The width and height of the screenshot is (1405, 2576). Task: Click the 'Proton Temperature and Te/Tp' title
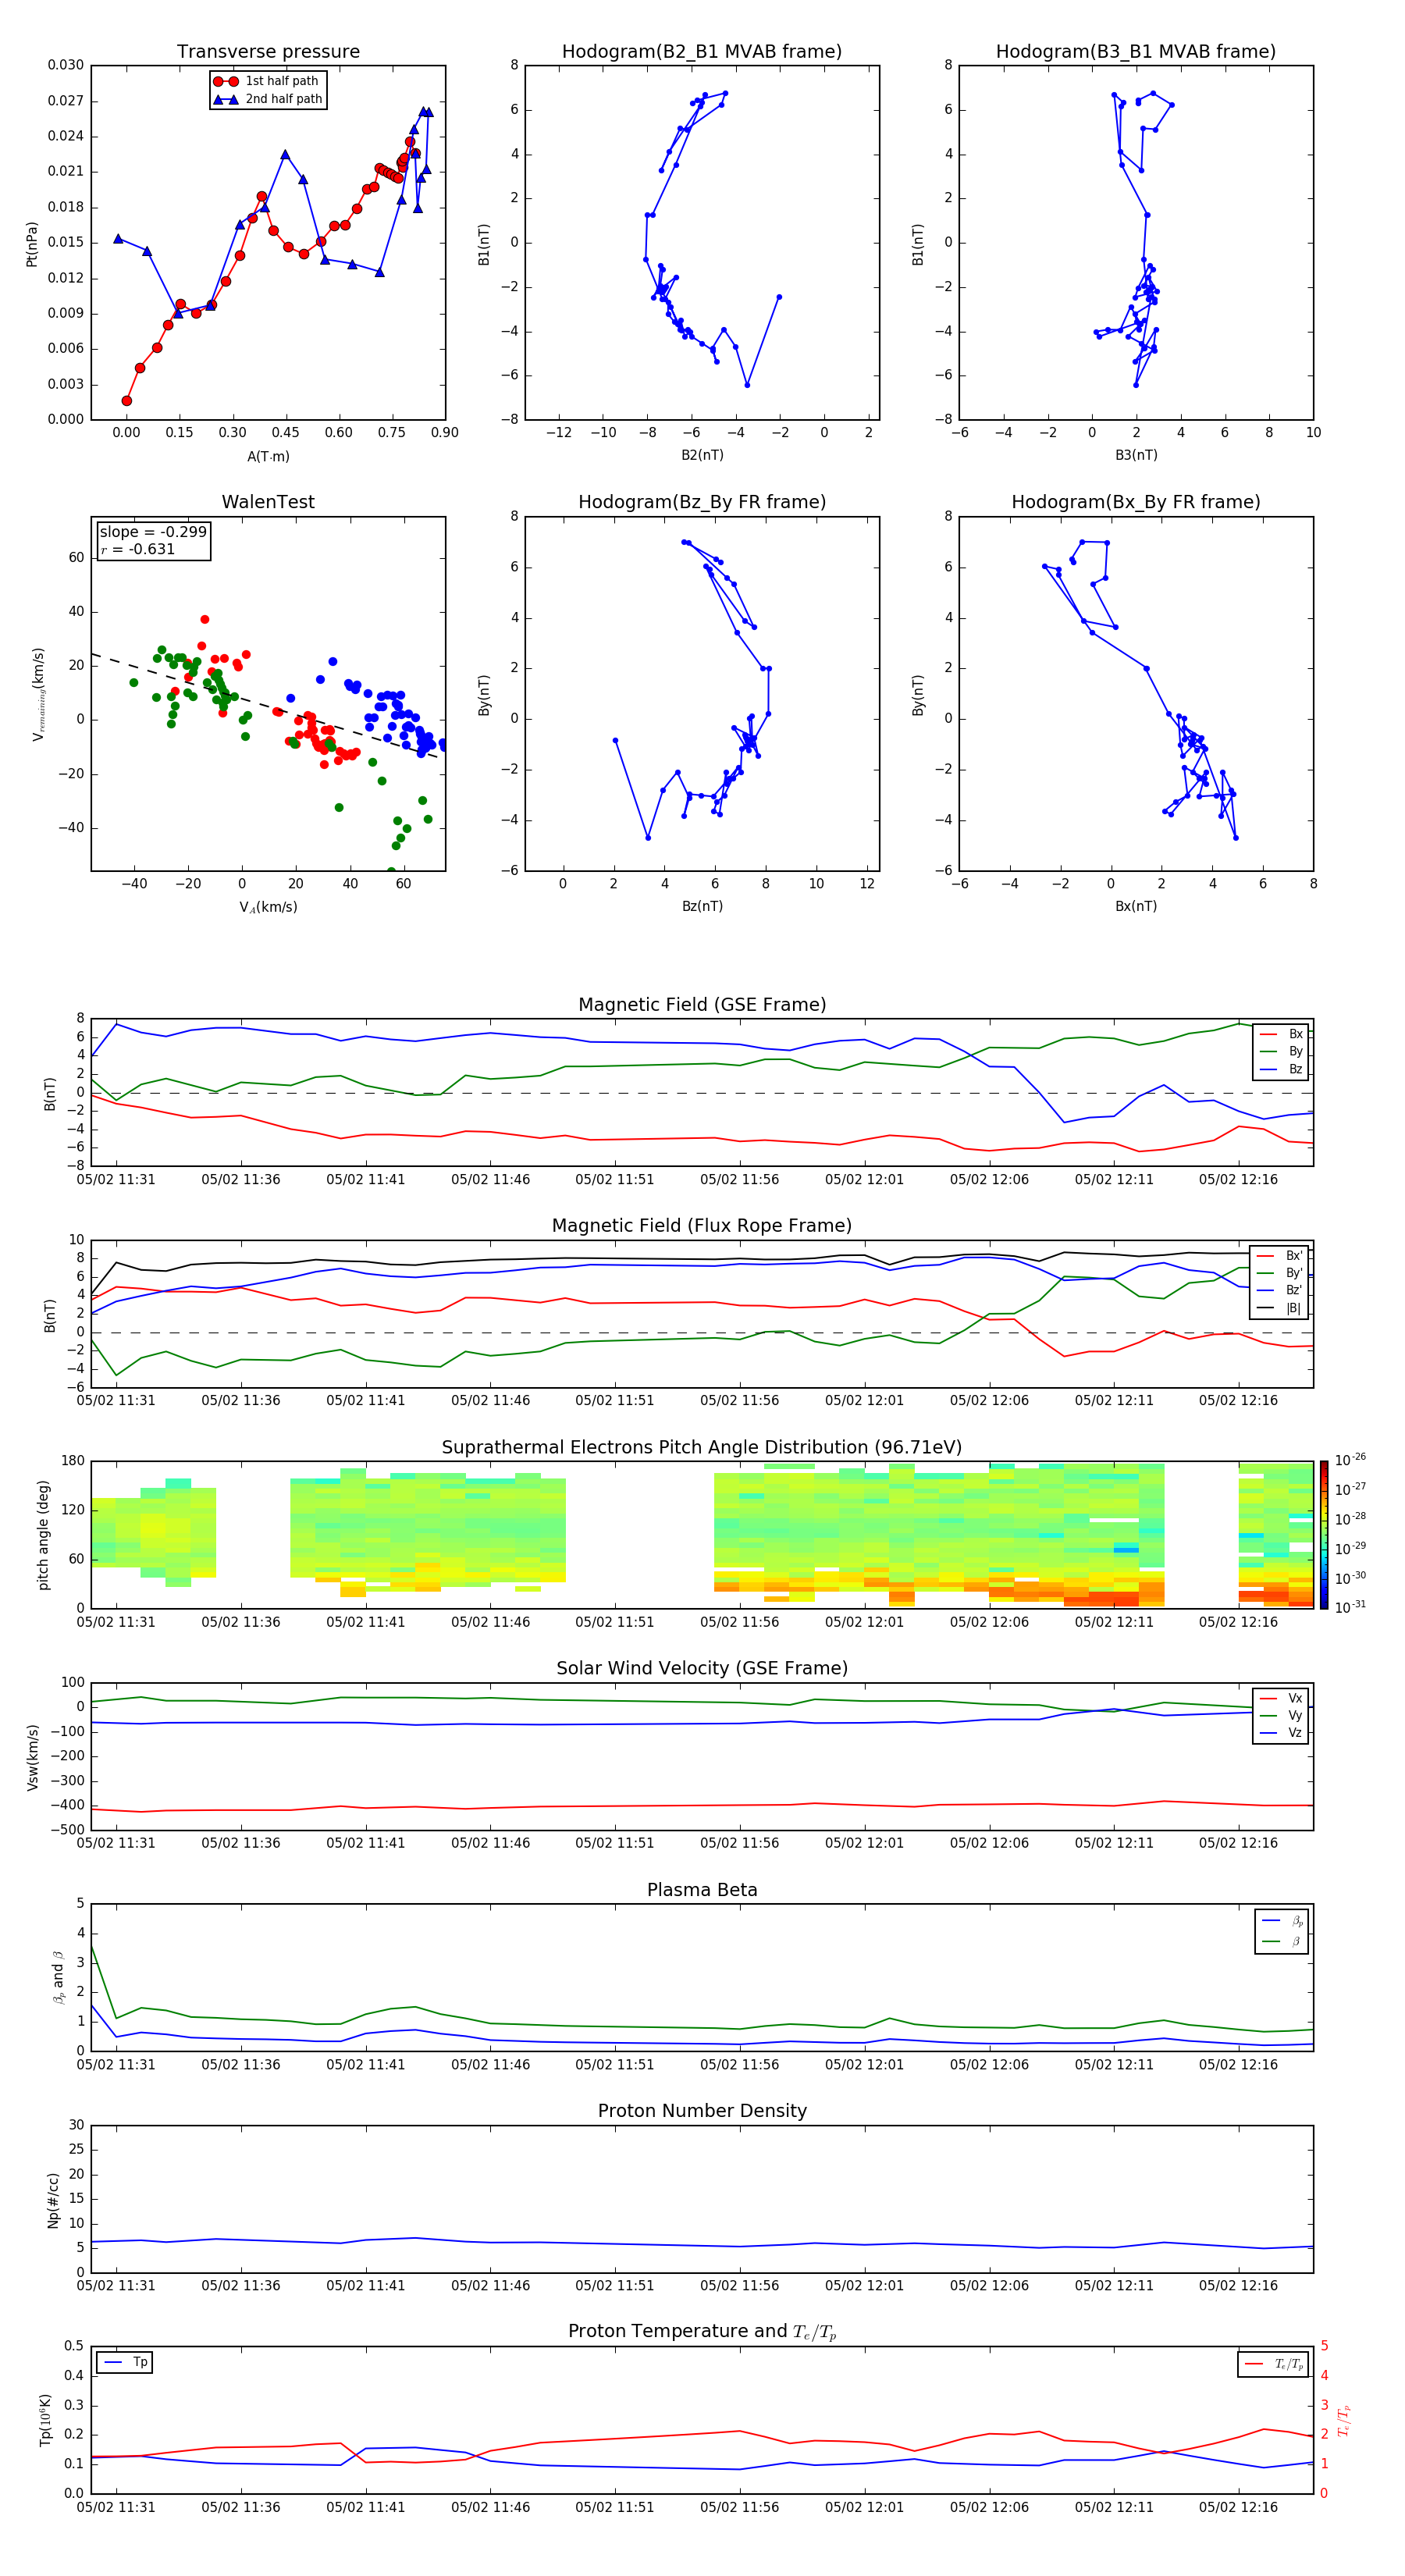tap(702, 2332)
